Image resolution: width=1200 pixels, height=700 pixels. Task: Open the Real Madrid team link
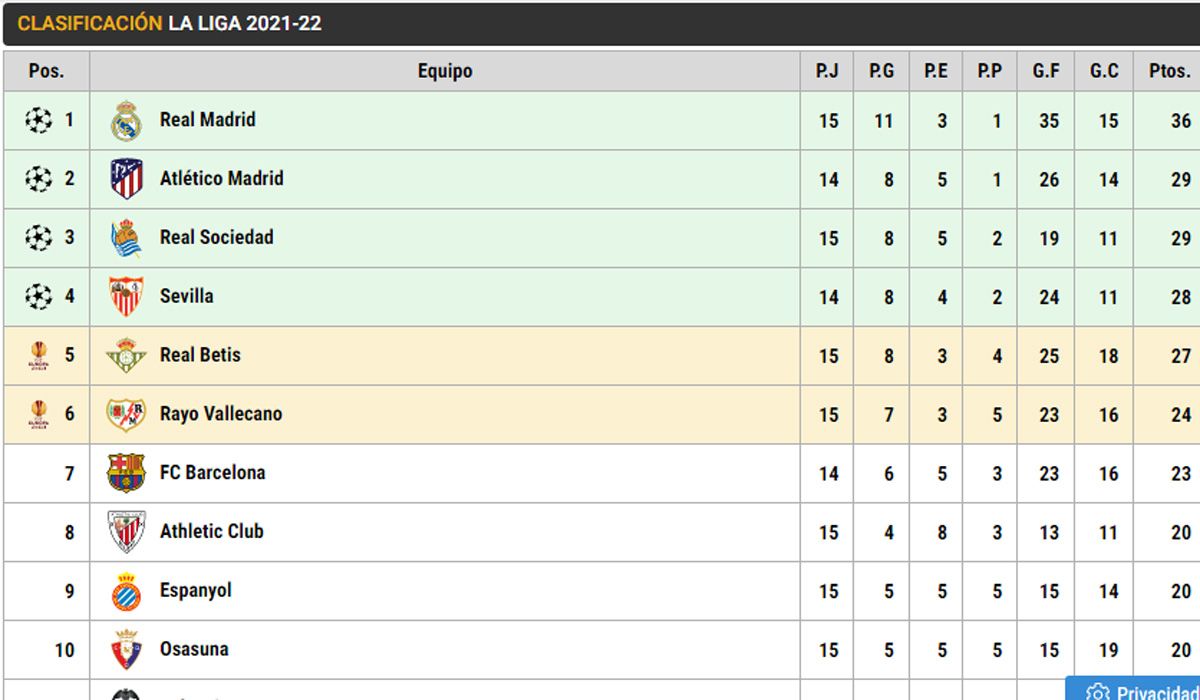click(207, 120)
